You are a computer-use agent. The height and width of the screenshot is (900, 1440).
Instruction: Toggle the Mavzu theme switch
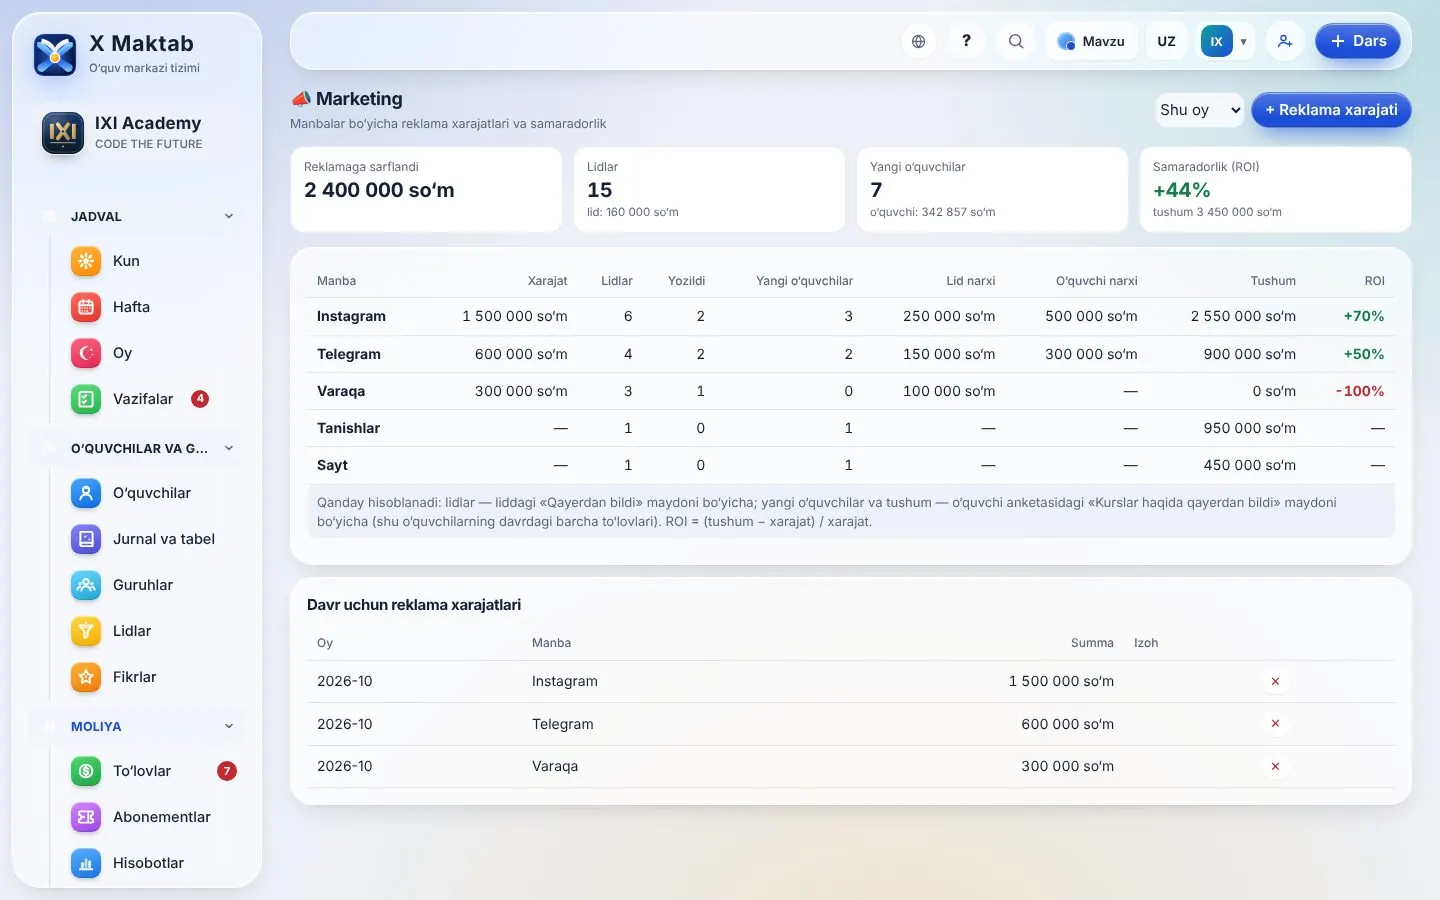(x=1092, y=41)
